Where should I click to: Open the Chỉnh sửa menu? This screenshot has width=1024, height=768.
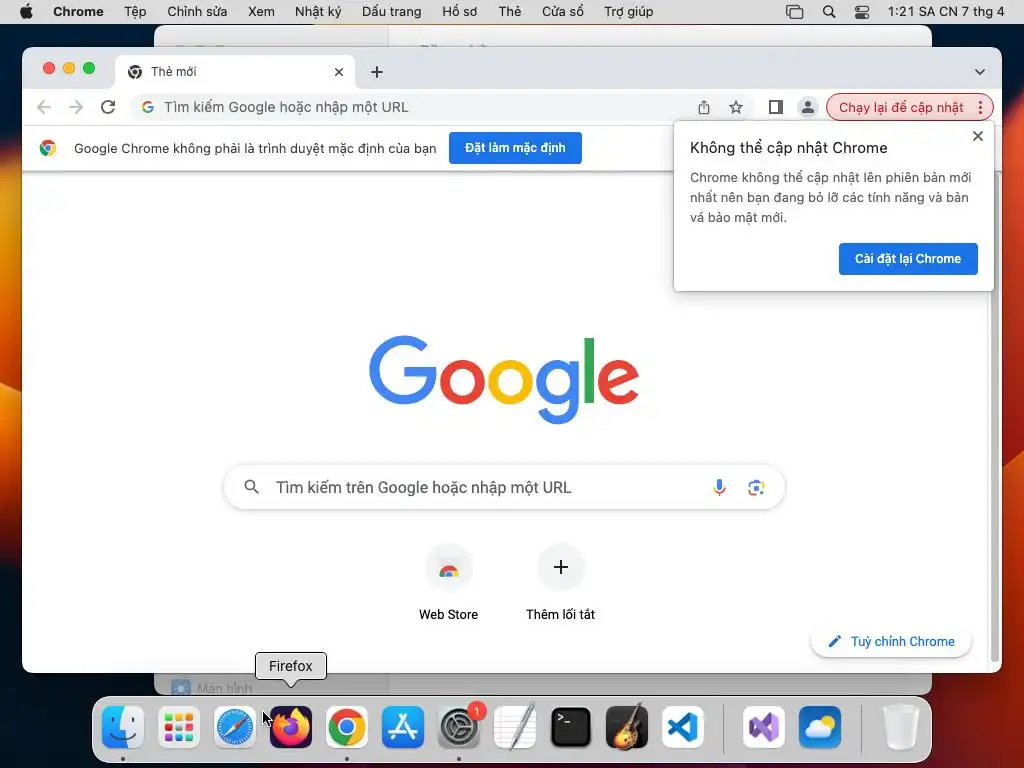click(197, 12)
